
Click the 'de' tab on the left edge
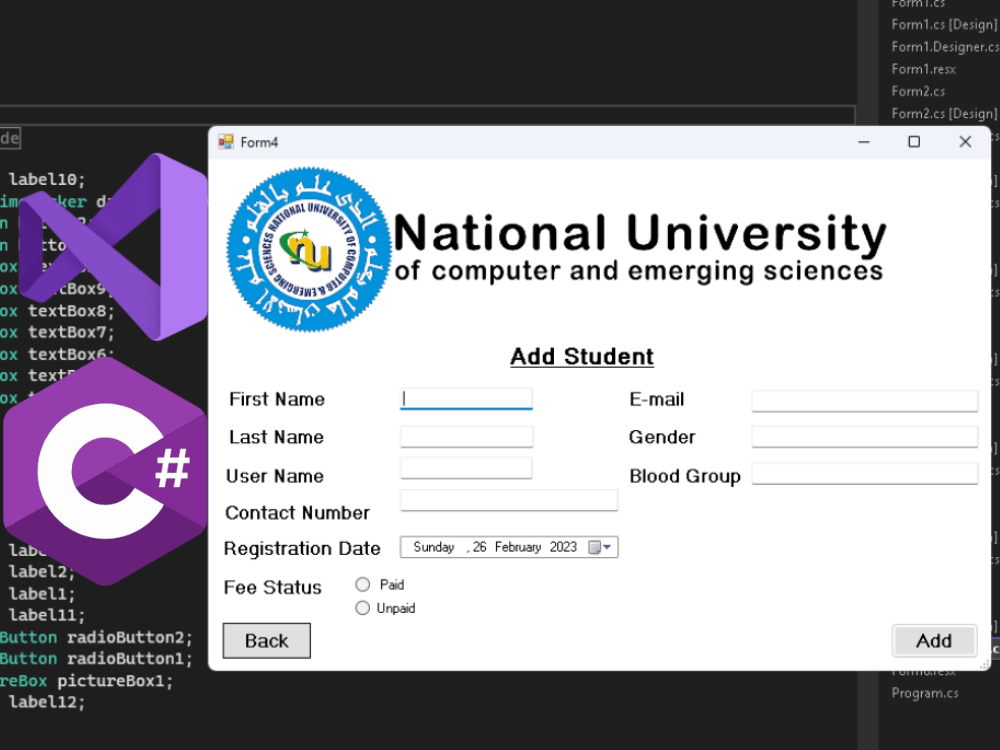[8, 138]
